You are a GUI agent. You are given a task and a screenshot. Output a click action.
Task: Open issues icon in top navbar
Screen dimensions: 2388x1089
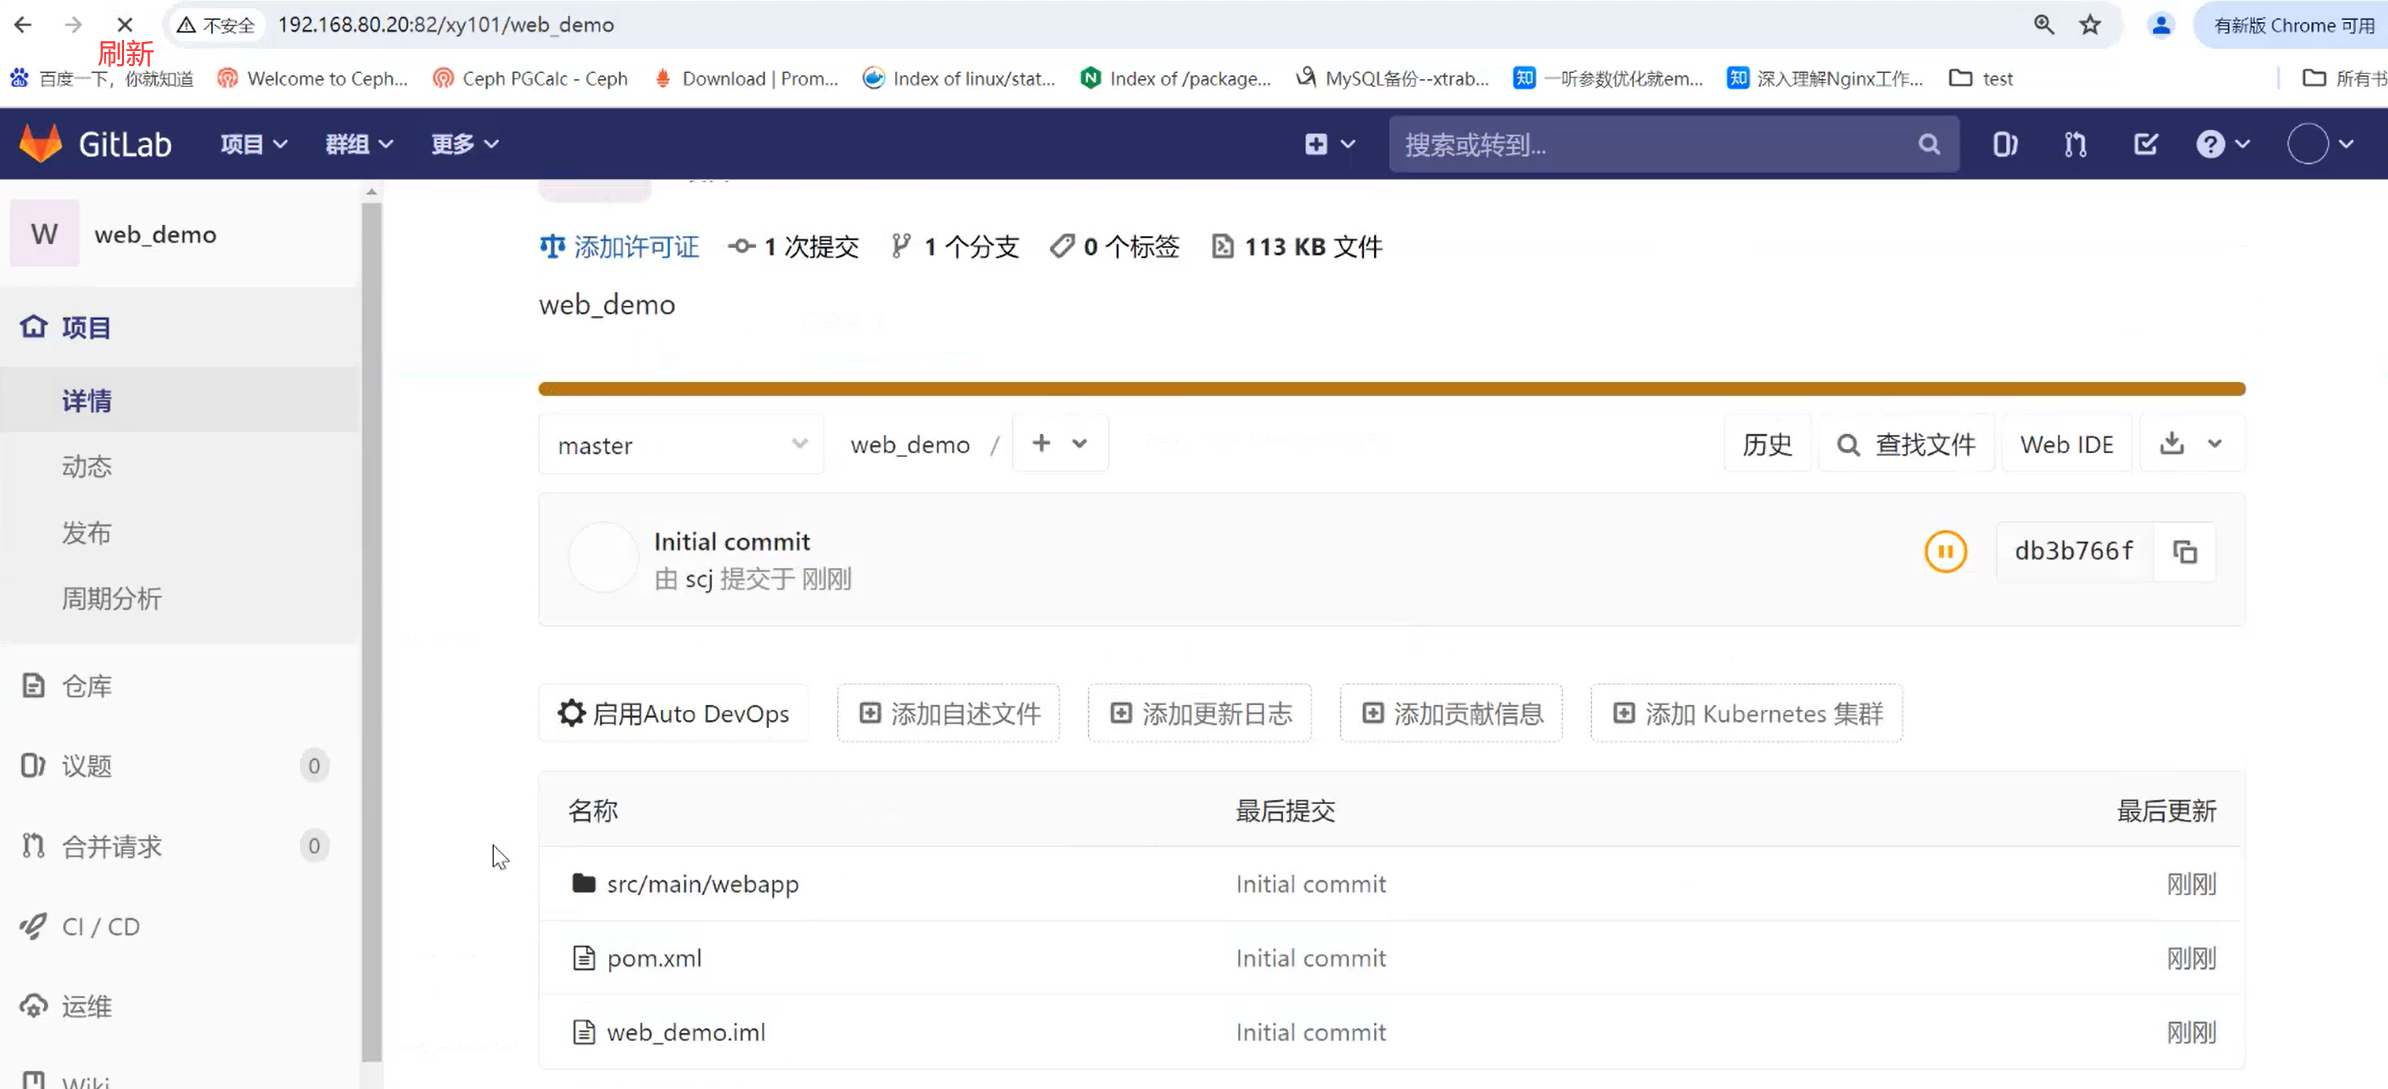coord(2005,144)
